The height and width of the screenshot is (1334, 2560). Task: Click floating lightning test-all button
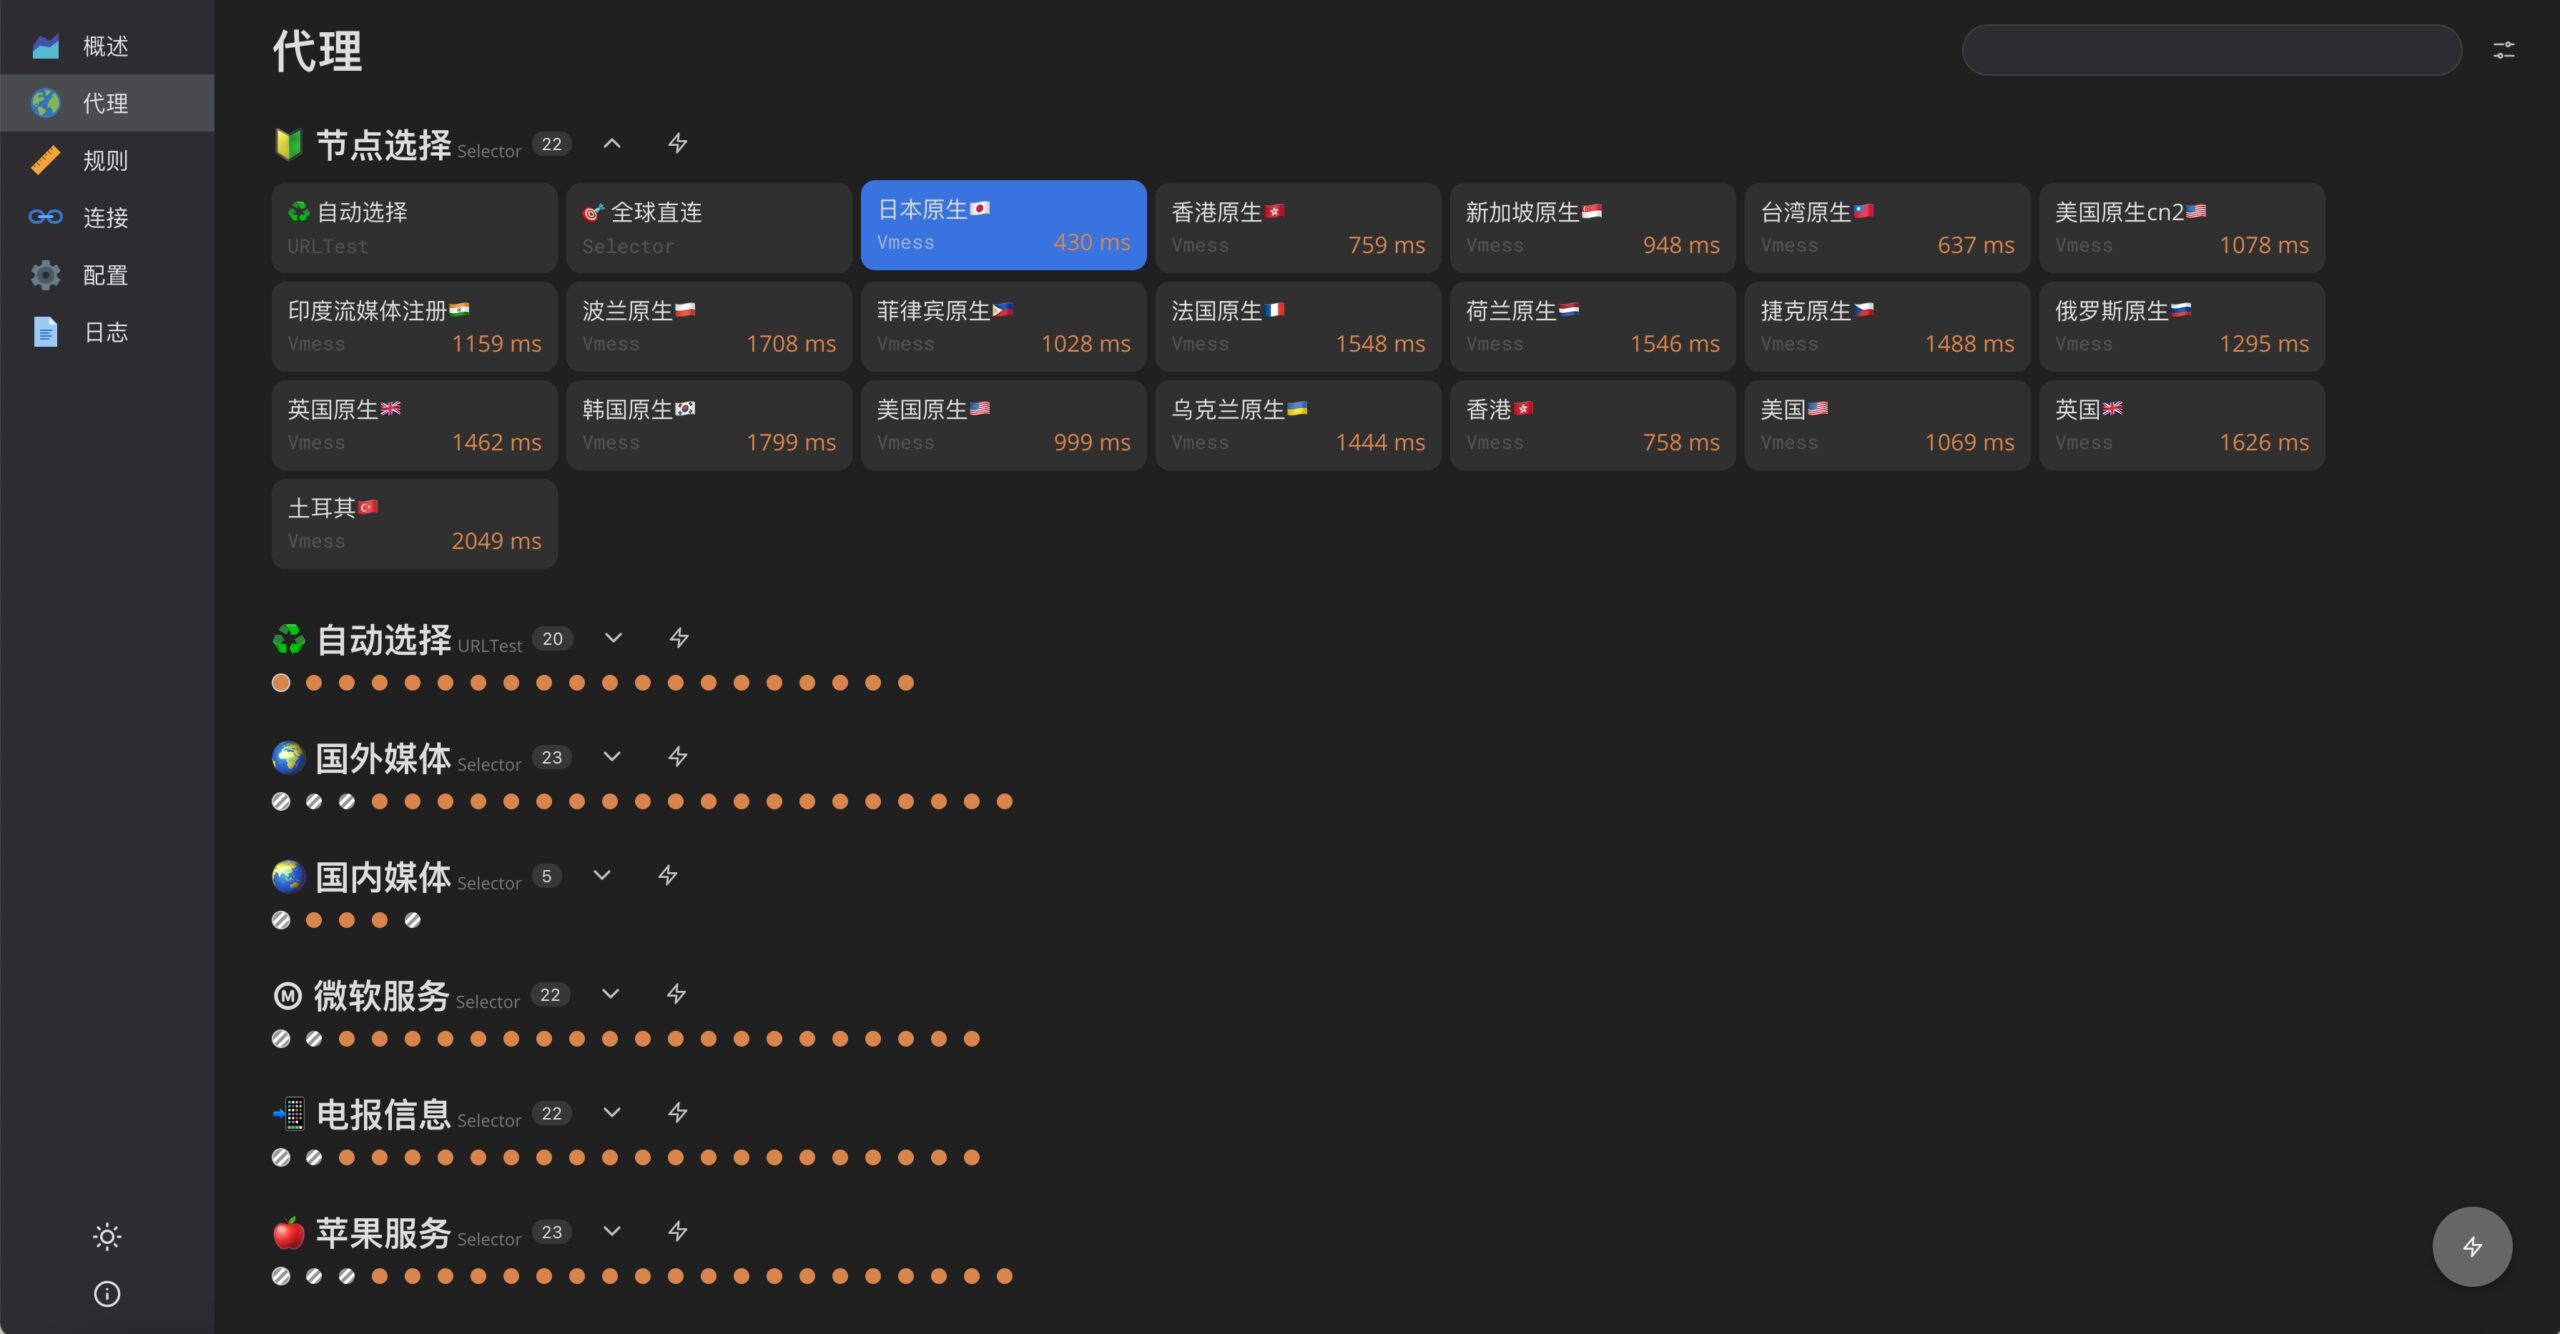point(2472,1246)
